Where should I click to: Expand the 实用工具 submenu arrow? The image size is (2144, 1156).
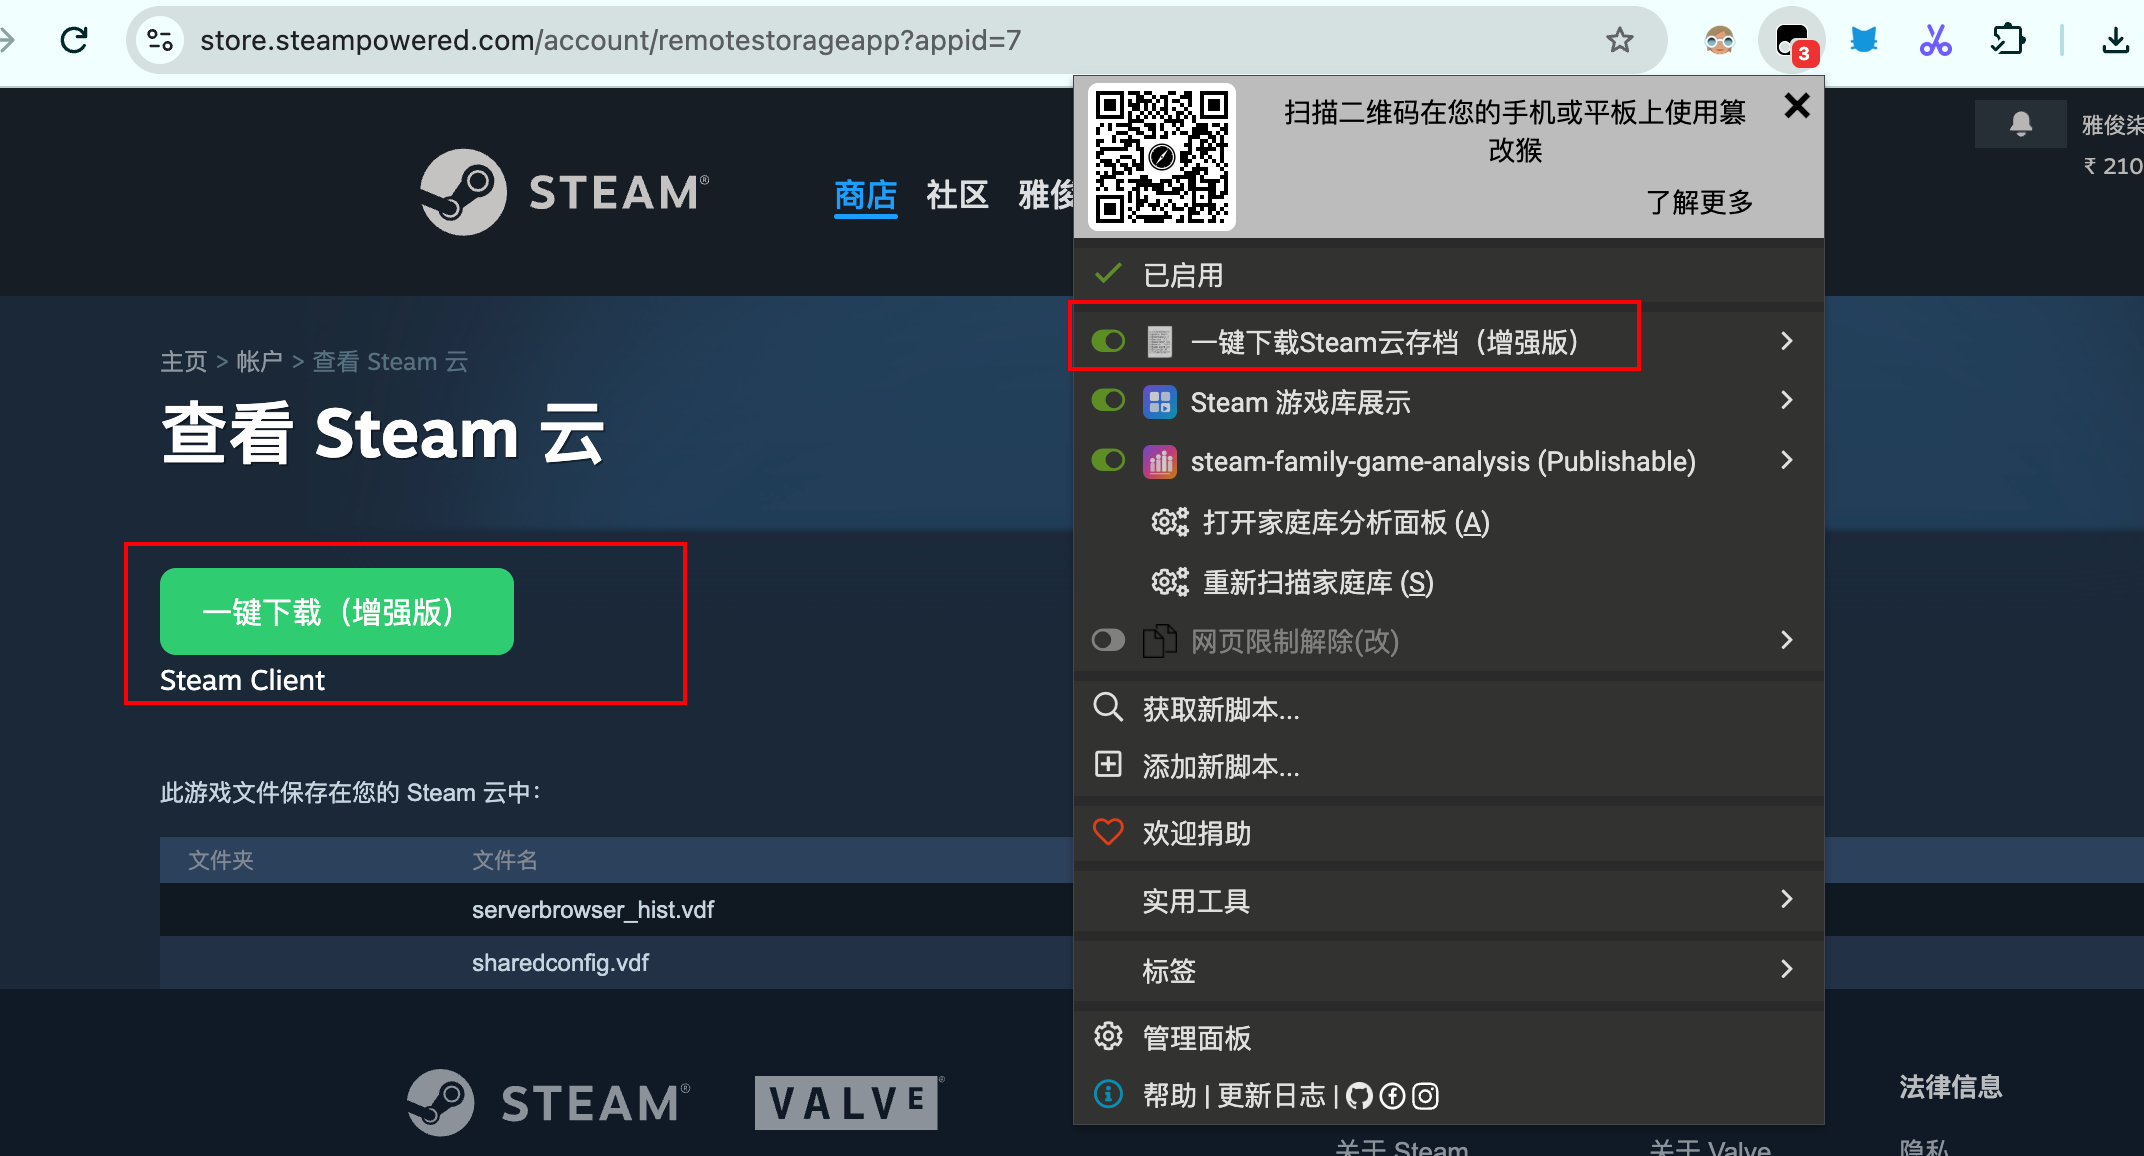click(x=1786, y=899)
